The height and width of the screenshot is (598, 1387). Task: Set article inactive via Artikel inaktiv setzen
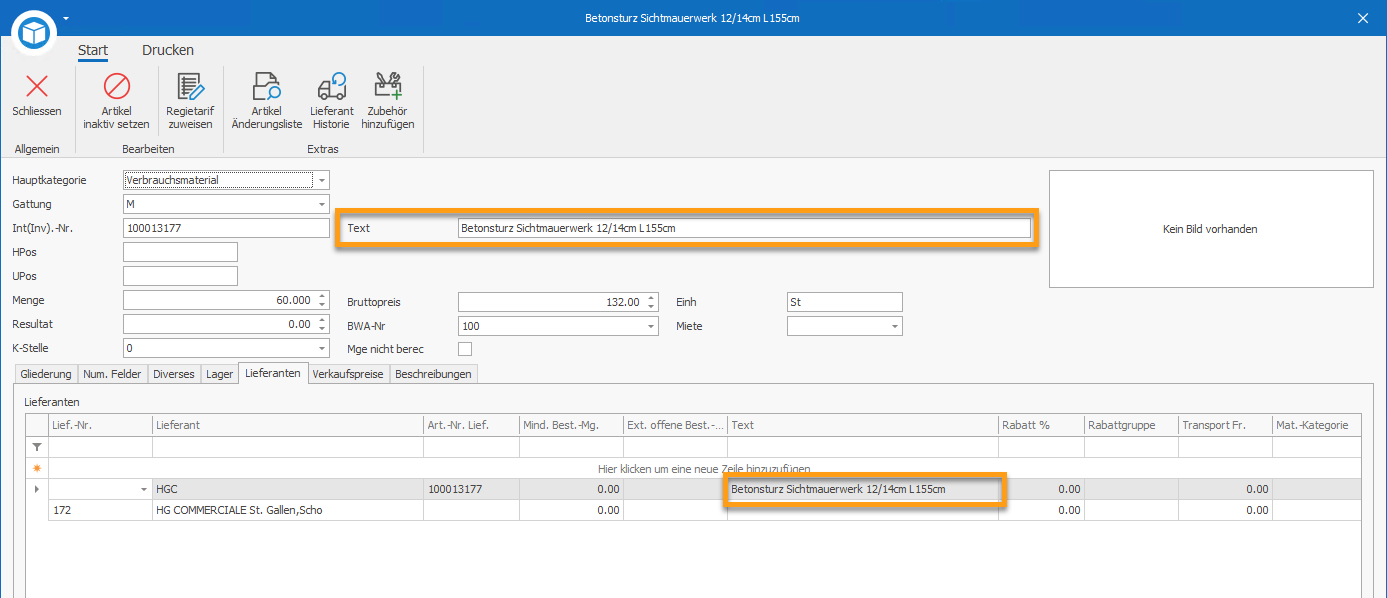117,101
